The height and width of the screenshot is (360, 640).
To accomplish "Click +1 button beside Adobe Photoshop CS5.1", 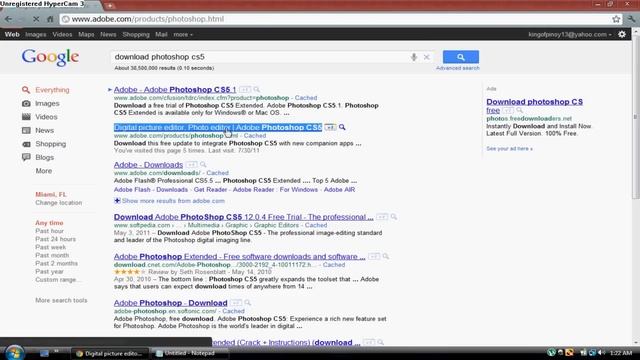I will (x=244, y=89).
